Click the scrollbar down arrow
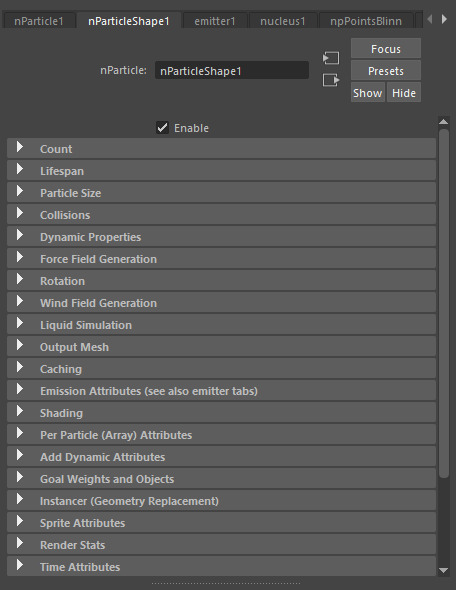 444,570
